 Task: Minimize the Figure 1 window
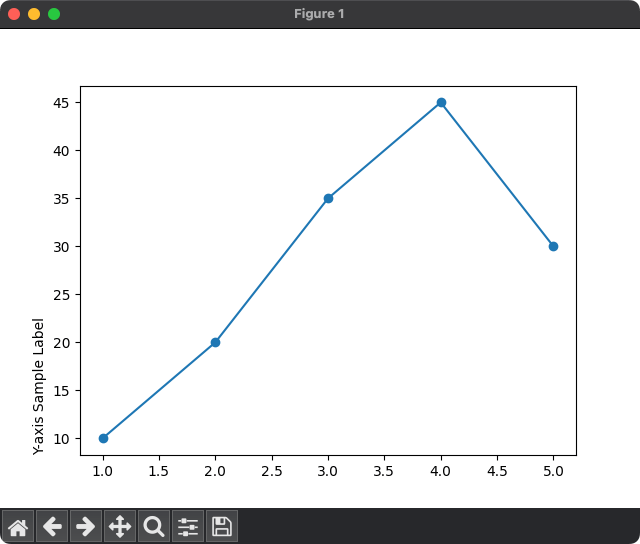[34, 14]
